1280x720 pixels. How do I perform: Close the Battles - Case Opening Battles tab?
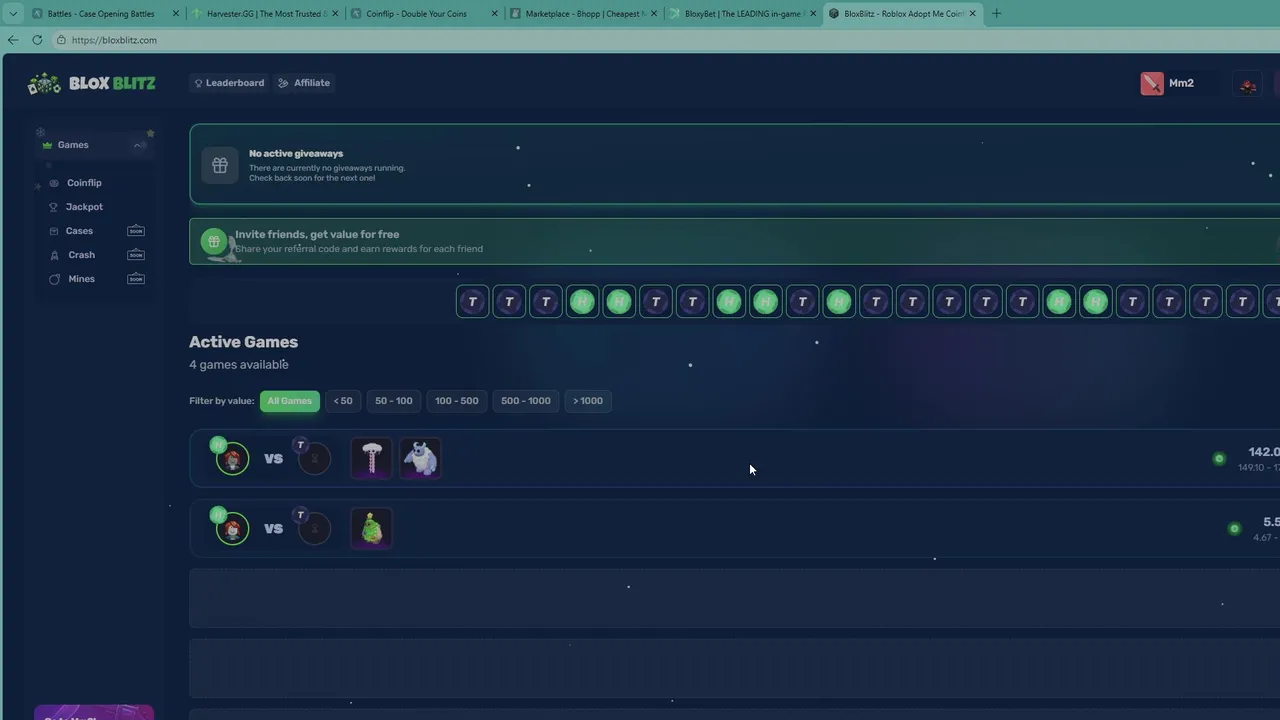(176, 14)
